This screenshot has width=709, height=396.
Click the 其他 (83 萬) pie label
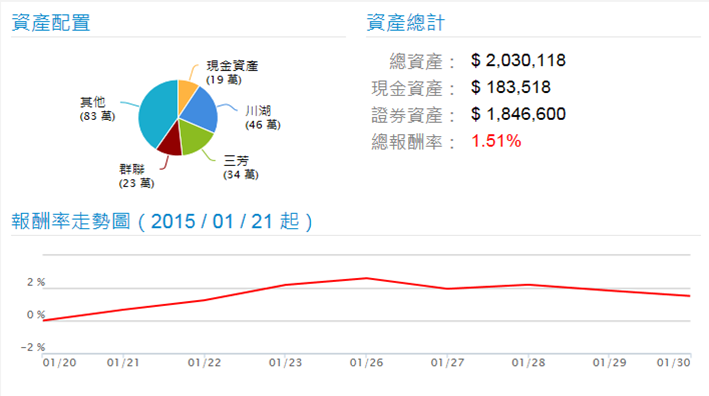98,109
